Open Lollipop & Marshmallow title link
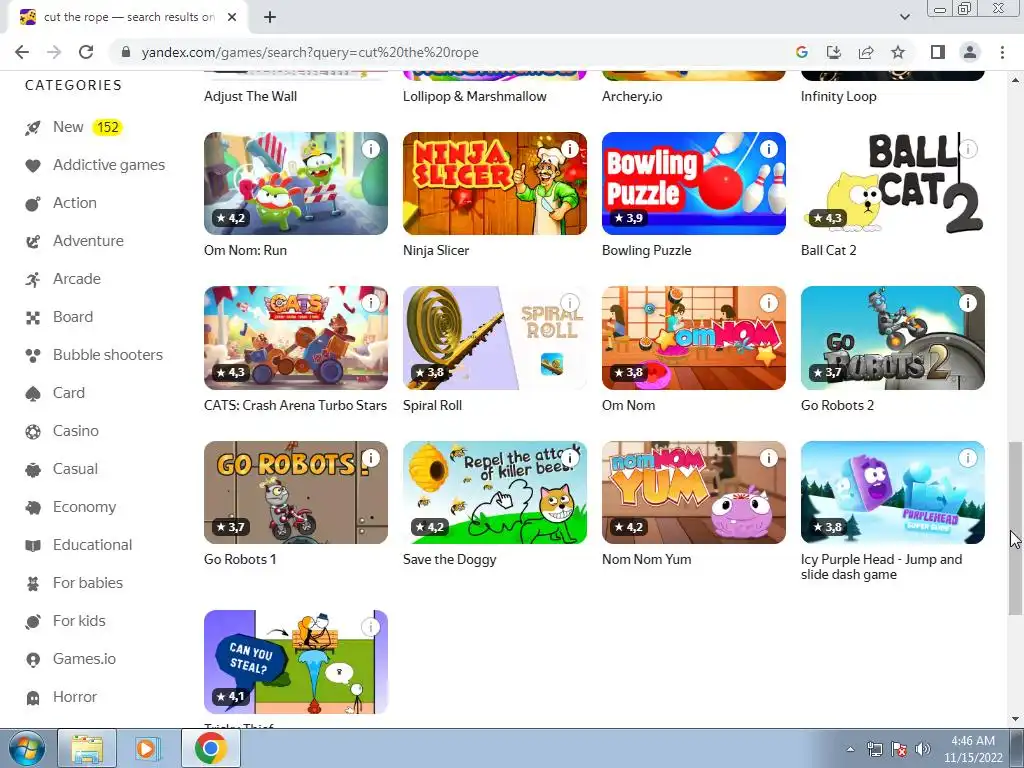Screen dimensions: 1024x768 [475, 96]
